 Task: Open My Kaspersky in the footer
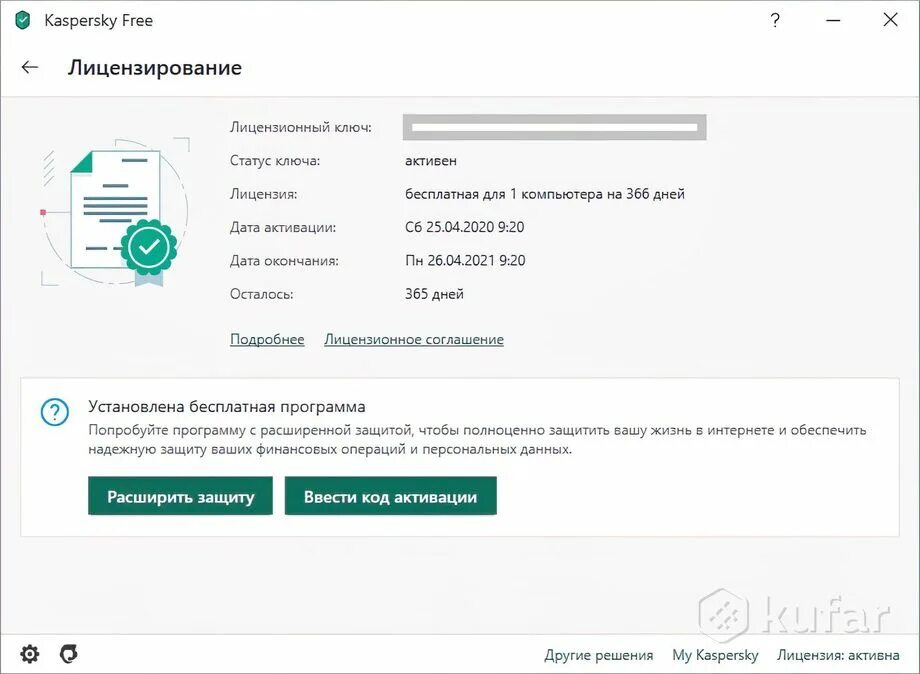tap(715, 655)
